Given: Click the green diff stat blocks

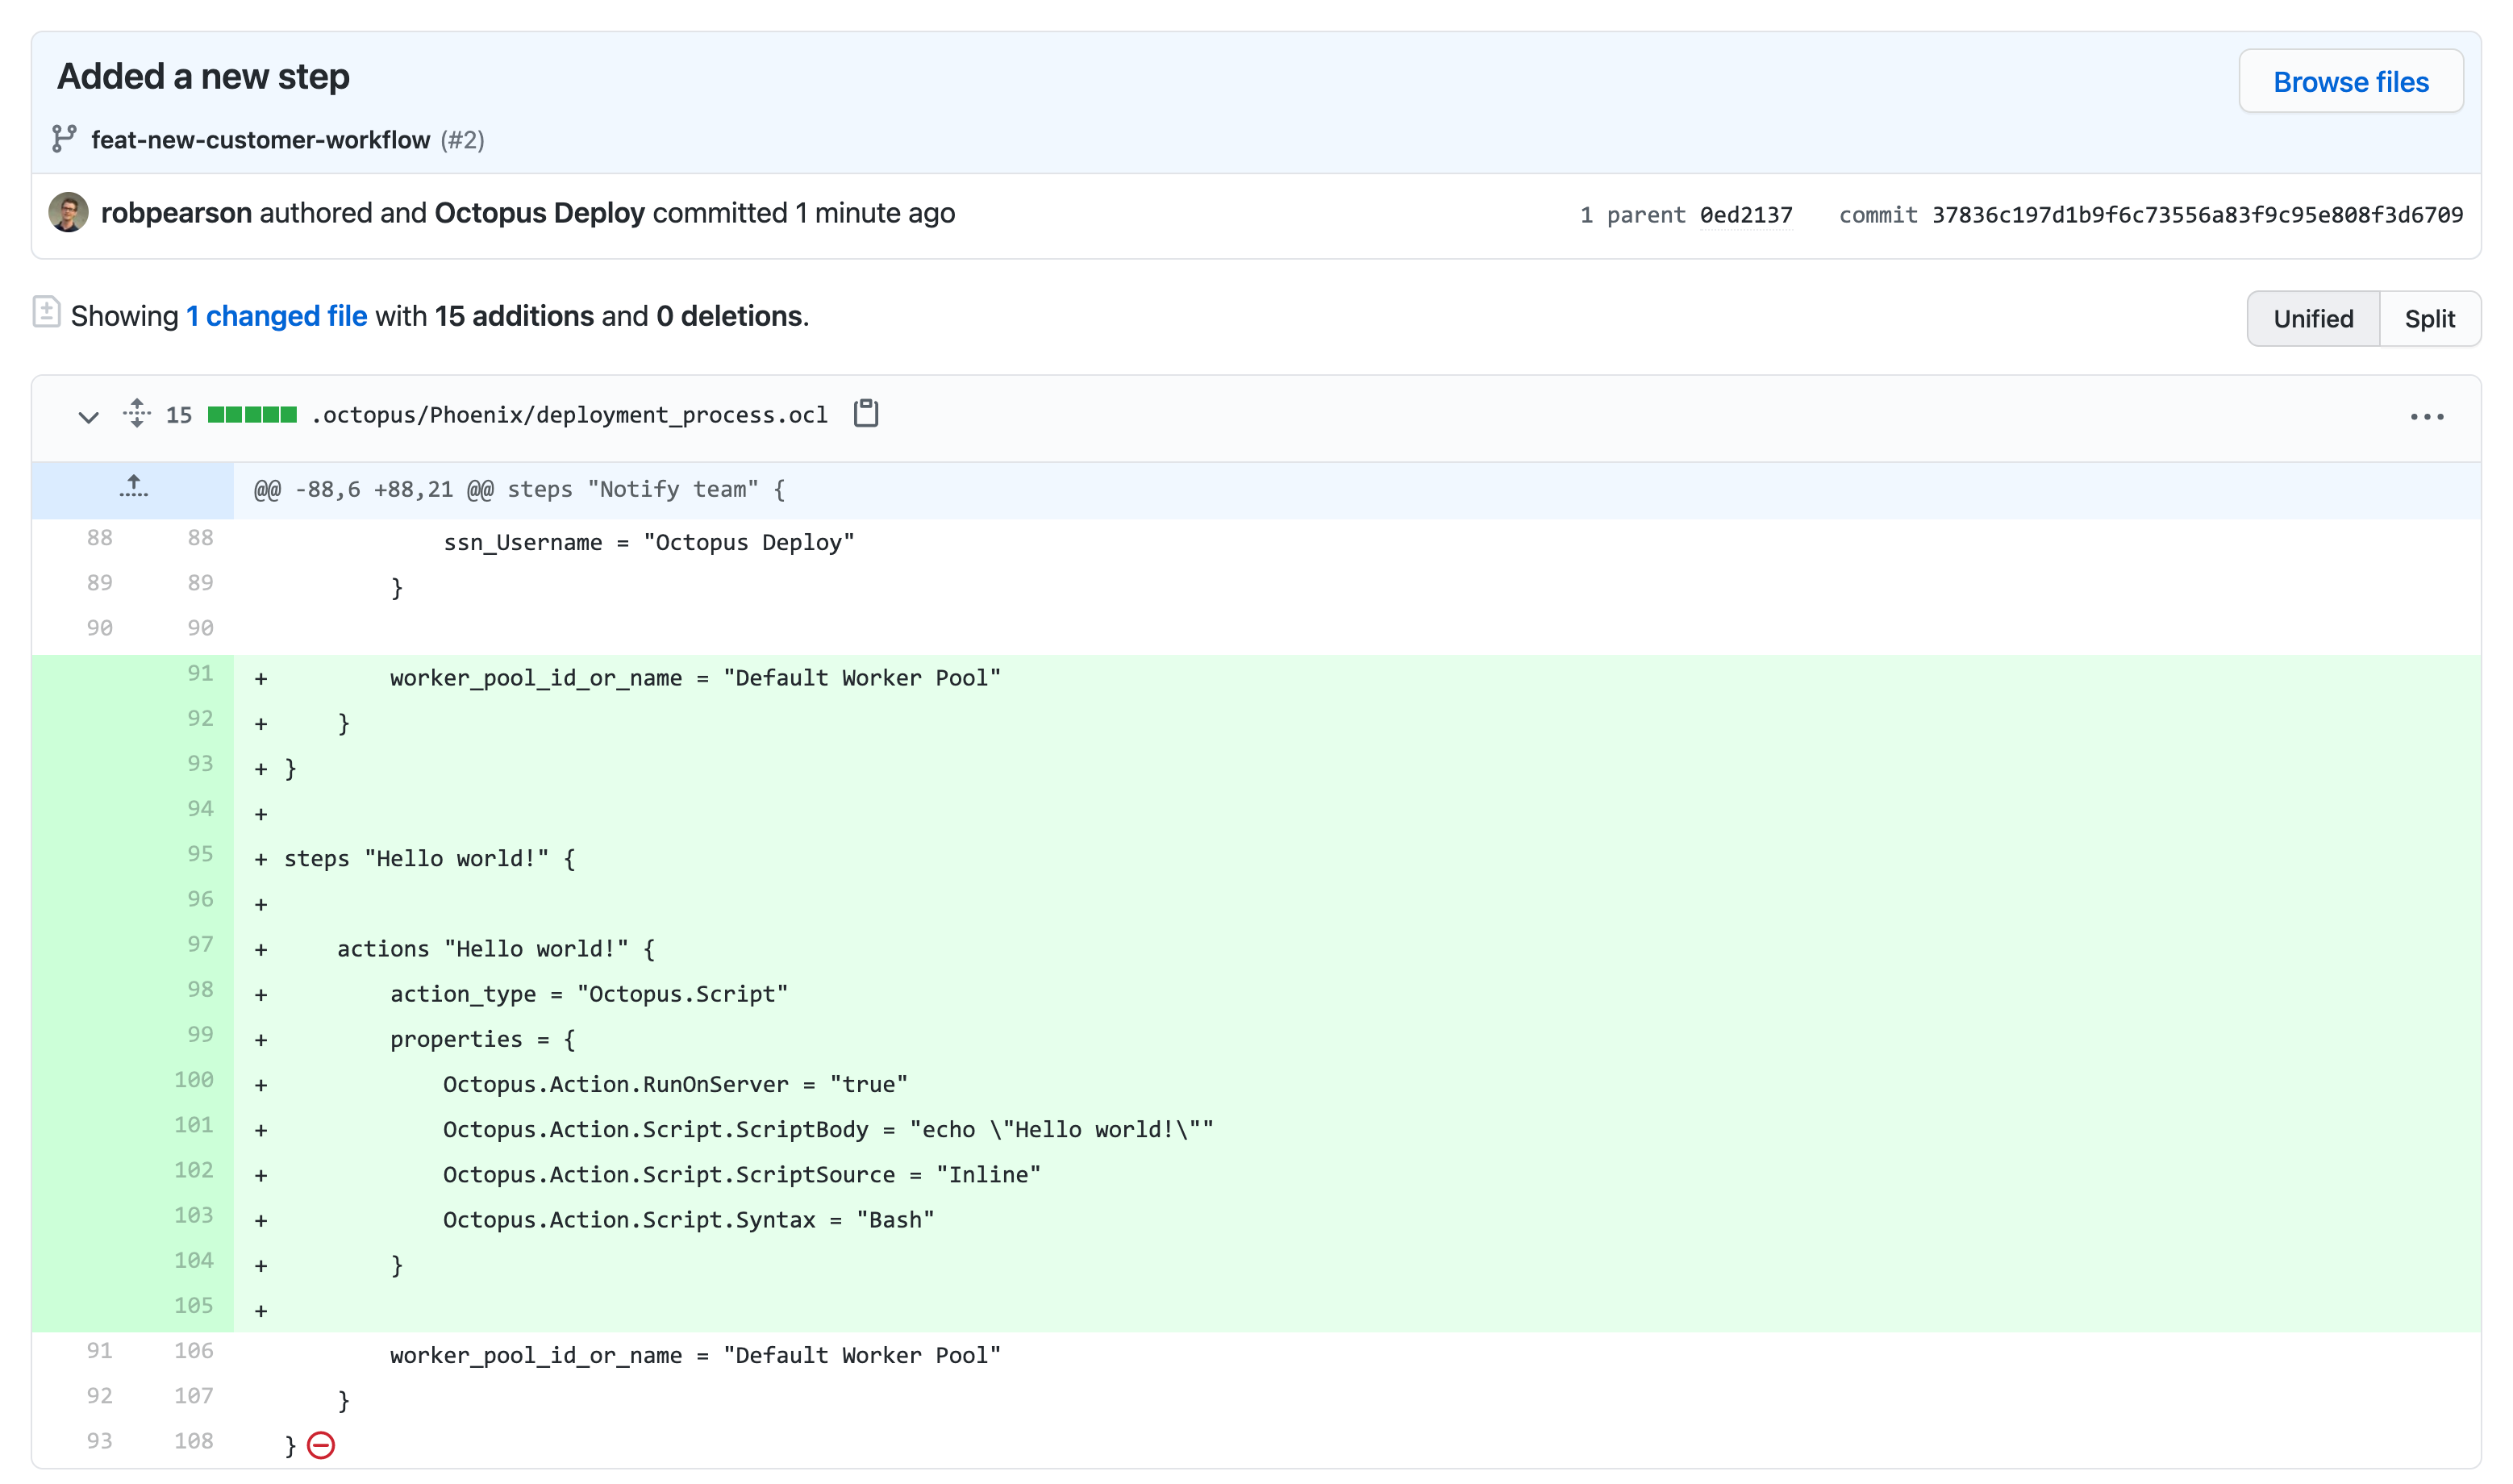Looking at the screenshot, I should [250, 413].
